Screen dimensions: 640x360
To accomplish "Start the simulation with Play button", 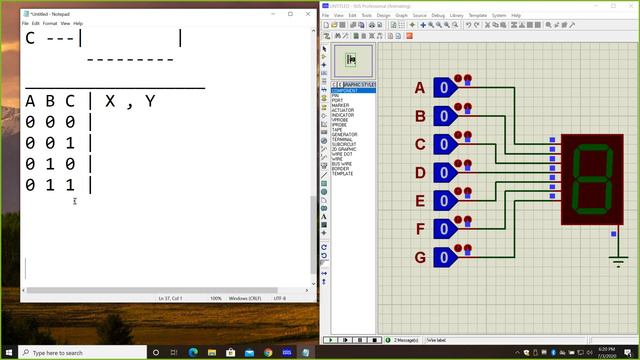I will [331, 340].
